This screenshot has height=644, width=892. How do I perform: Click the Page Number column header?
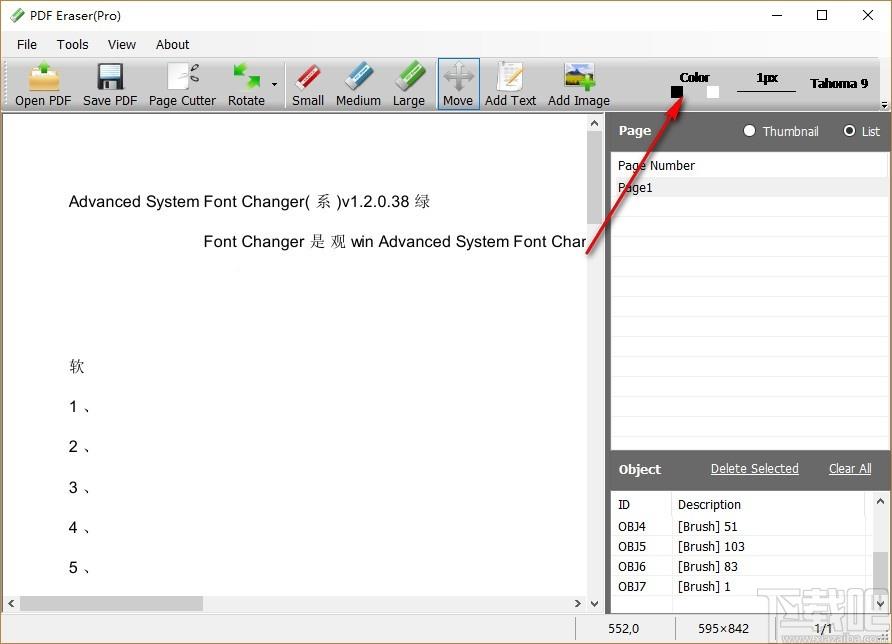tap(656, 166)
